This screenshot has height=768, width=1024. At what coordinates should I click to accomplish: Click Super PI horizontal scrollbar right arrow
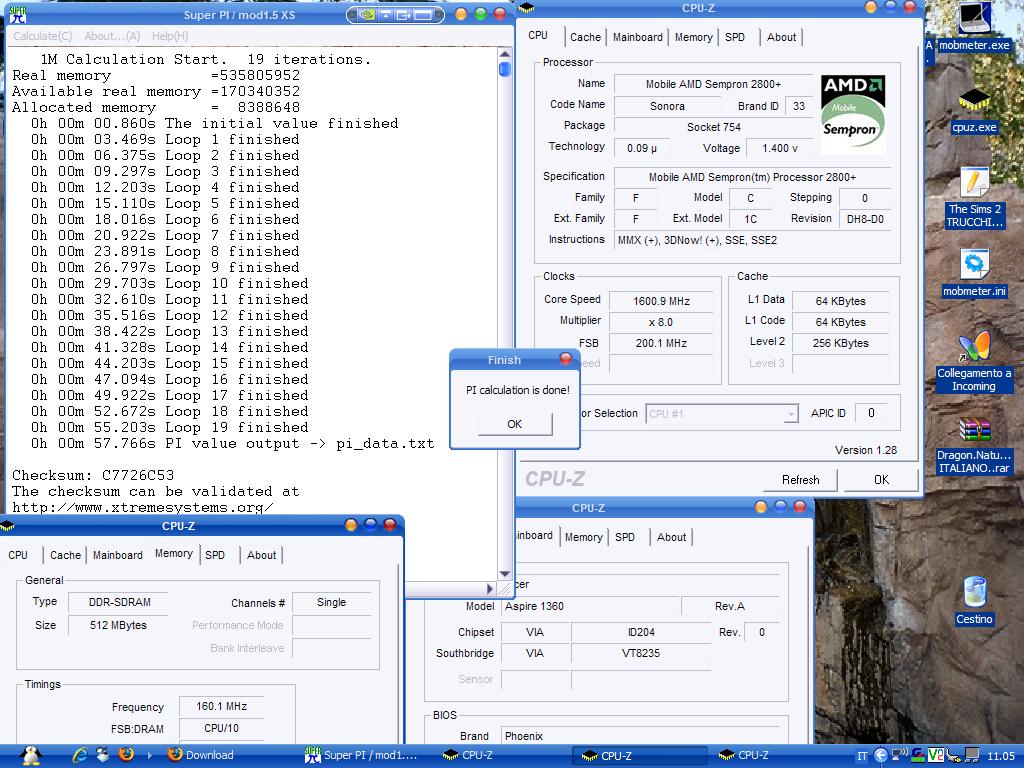(490, 588)
